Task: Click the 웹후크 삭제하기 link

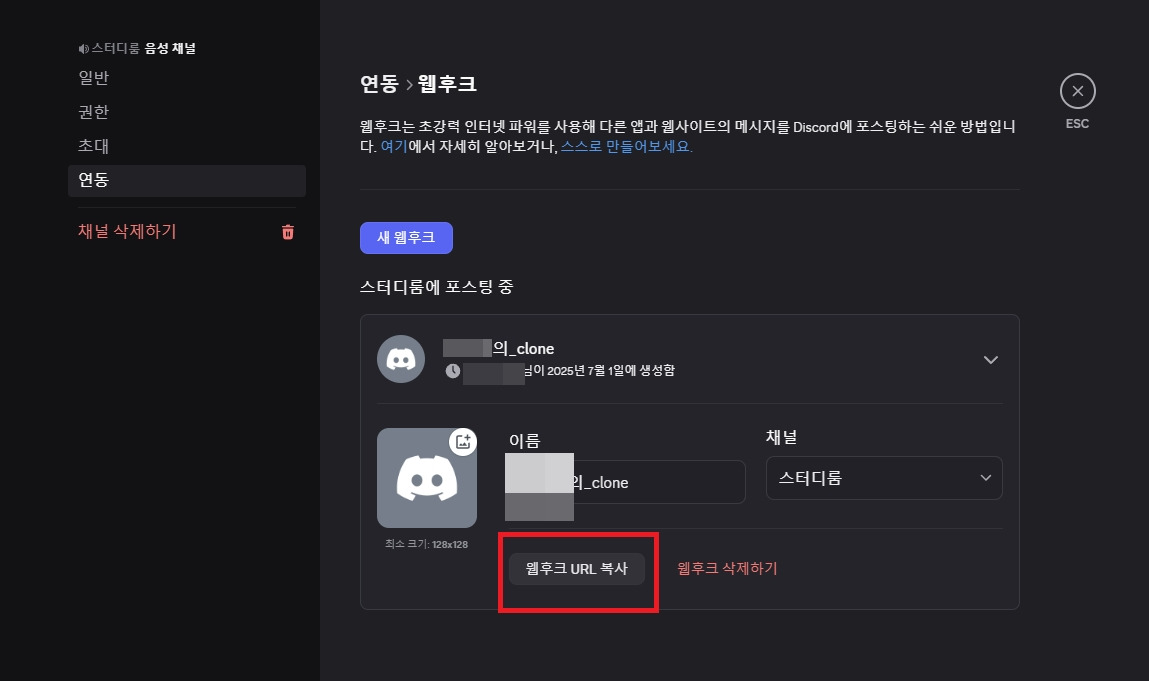Action: click(x=727, y=568)
